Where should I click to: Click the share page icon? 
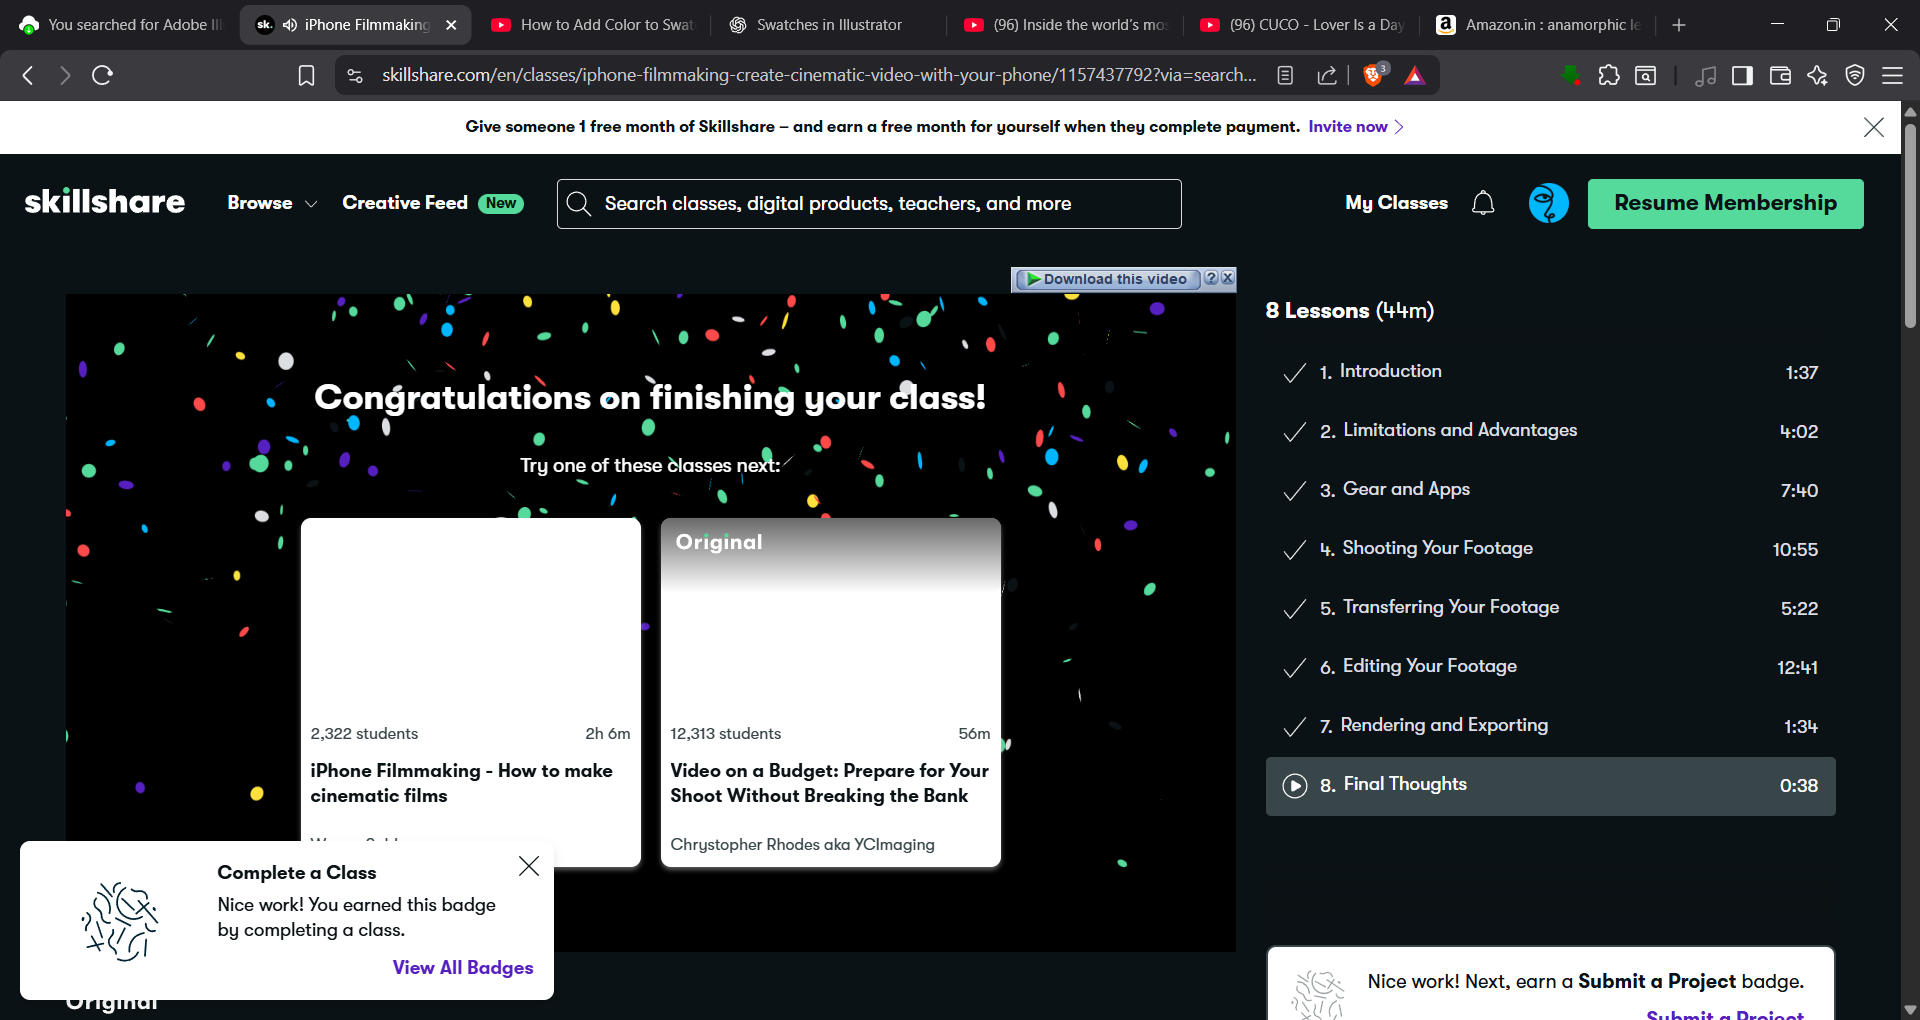pos(1327,75)
